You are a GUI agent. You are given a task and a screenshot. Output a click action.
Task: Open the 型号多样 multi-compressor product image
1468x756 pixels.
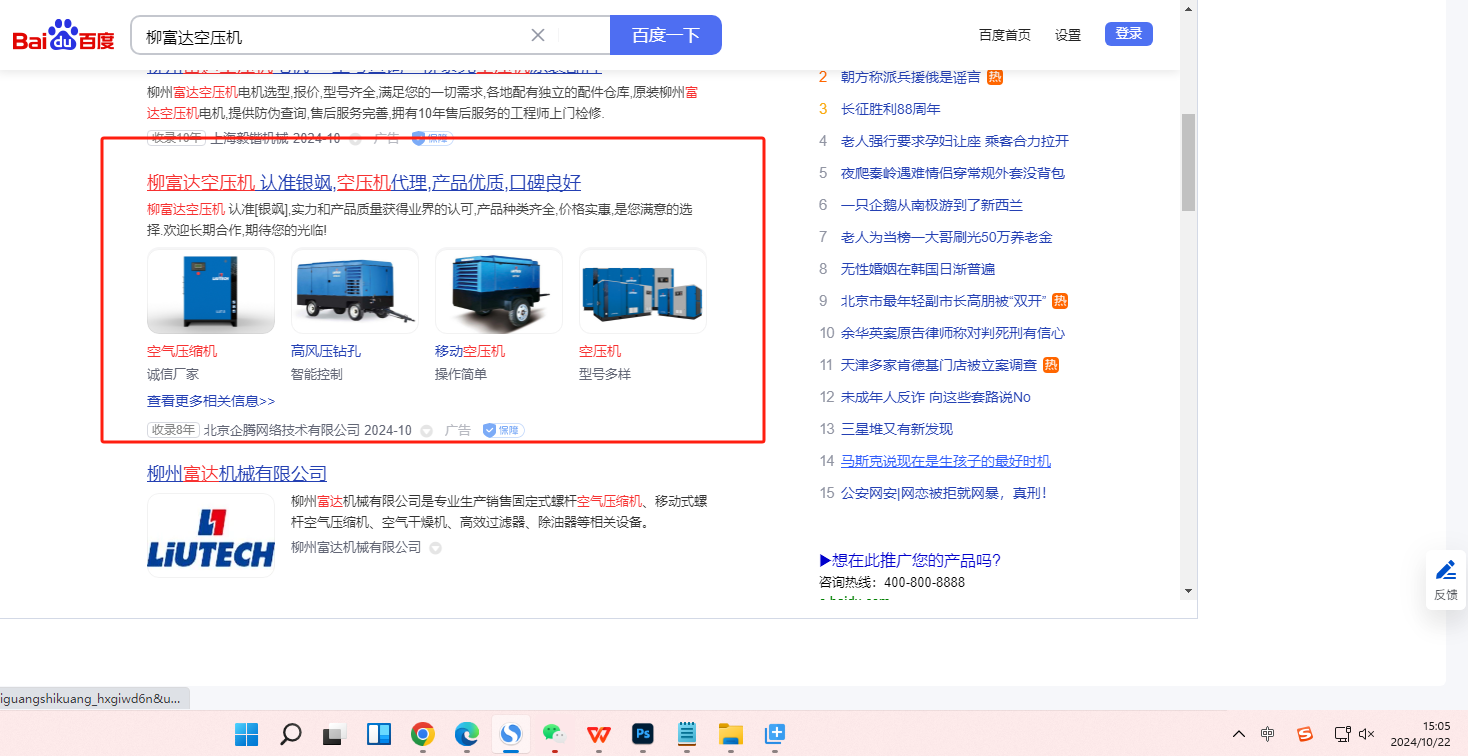(643, 291)
